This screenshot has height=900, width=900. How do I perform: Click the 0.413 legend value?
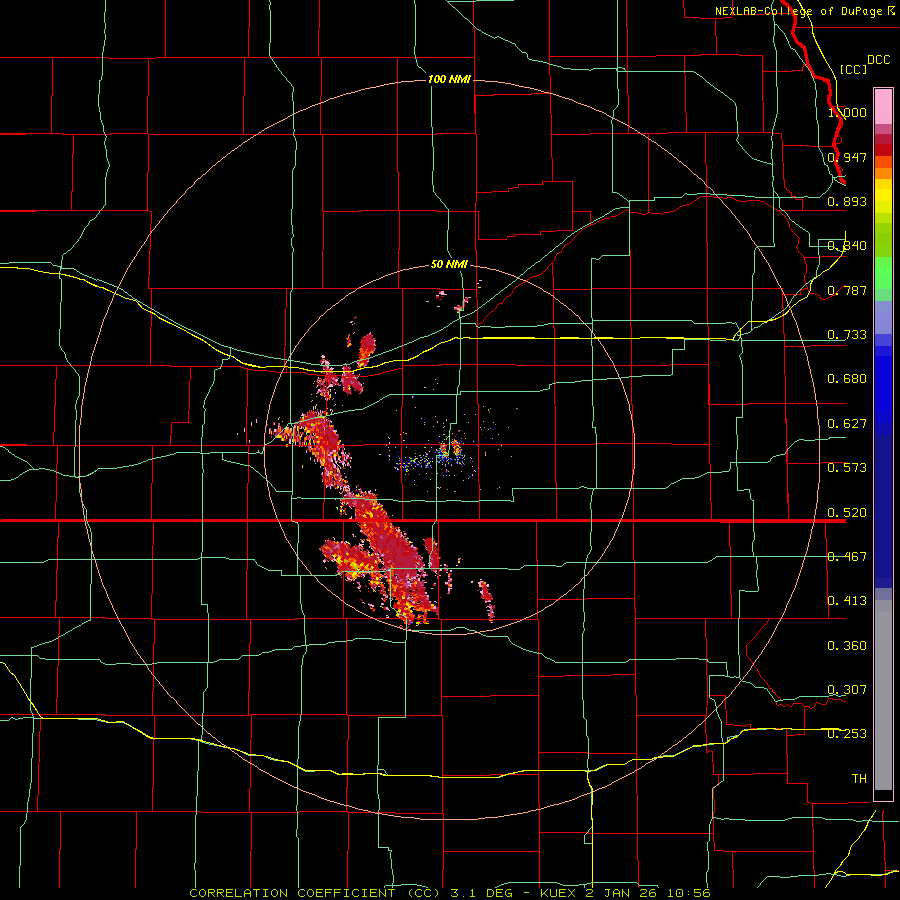point(847,601)
